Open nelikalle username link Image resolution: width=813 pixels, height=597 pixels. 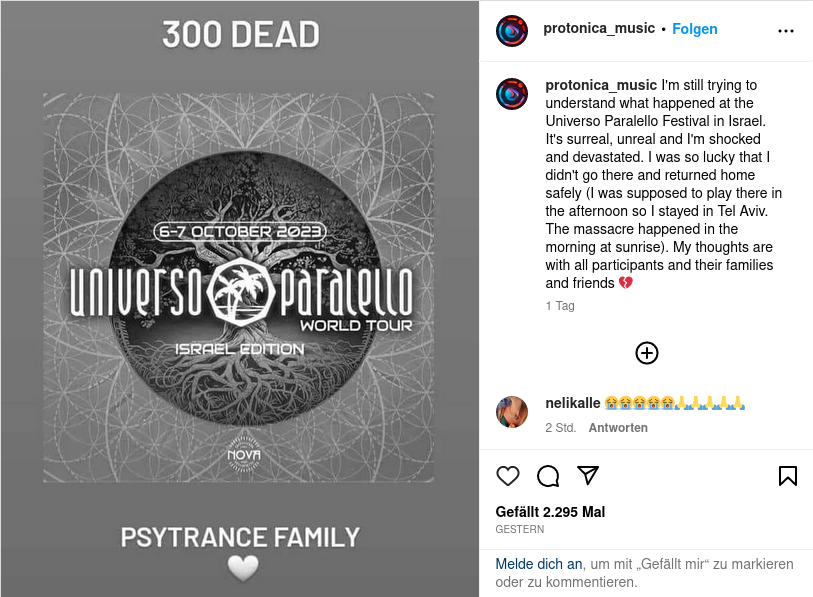point(572,403)
